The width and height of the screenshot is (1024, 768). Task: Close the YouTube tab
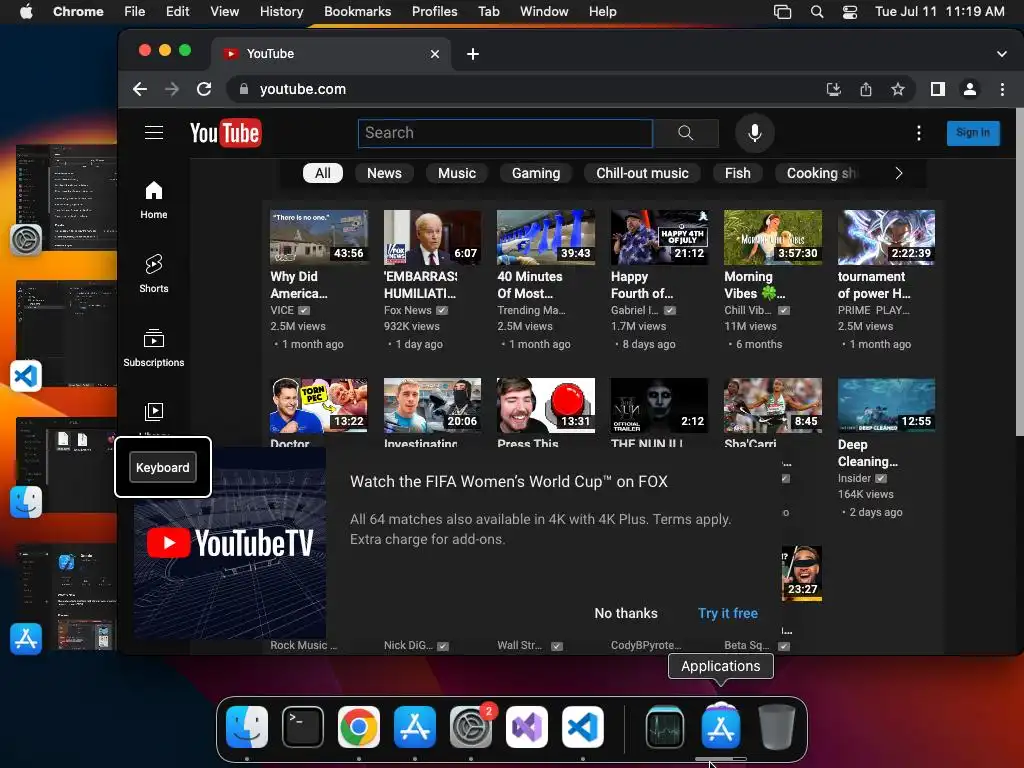pos(435,54)
